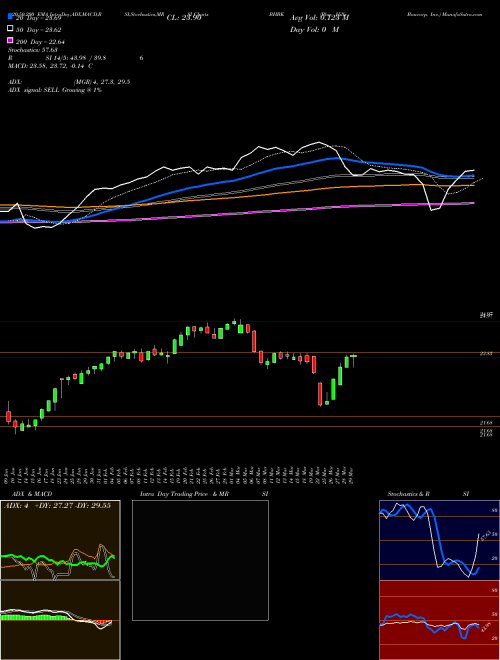Click the 'Stochastics: 57.63' reading

point(32,50)
